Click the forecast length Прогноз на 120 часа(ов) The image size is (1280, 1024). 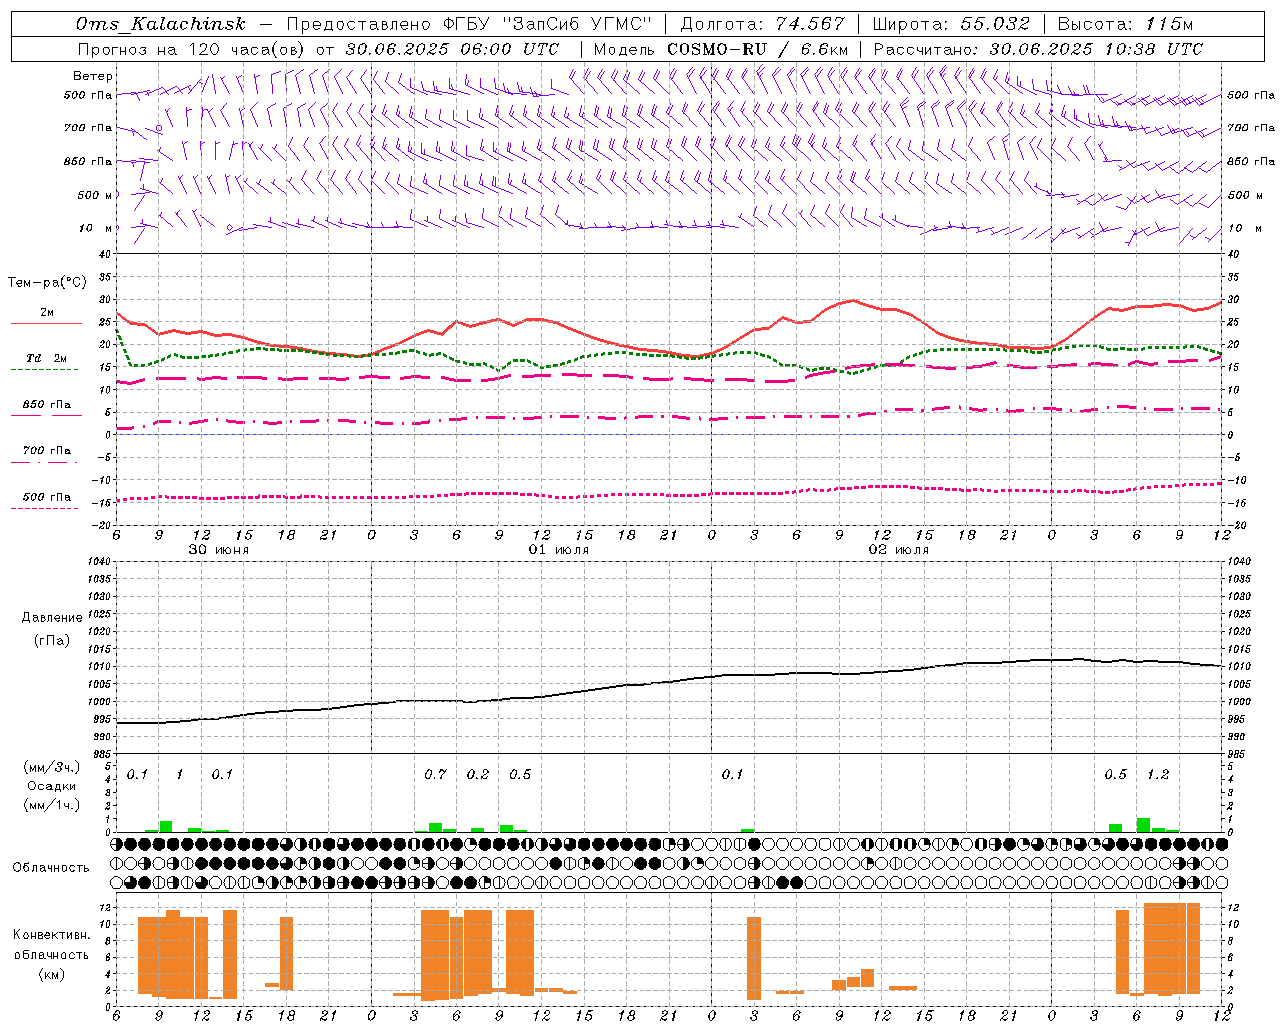[192, 49]
